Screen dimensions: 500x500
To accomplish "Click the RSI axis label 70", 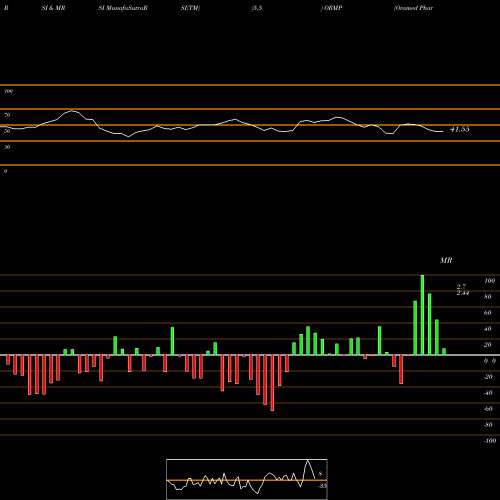I will coord(7,115).
